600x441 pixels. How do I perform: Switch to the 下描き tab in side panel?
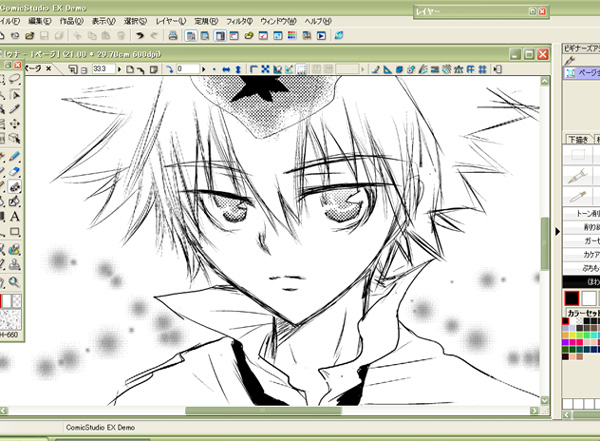tap(578, 139)
